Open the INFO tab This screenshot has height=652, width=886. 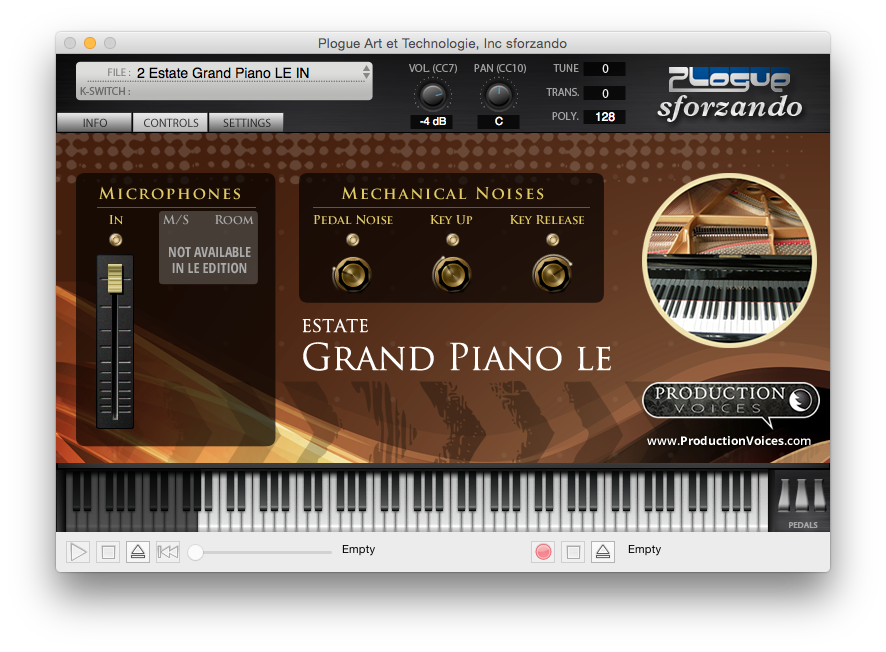[94, 123]
